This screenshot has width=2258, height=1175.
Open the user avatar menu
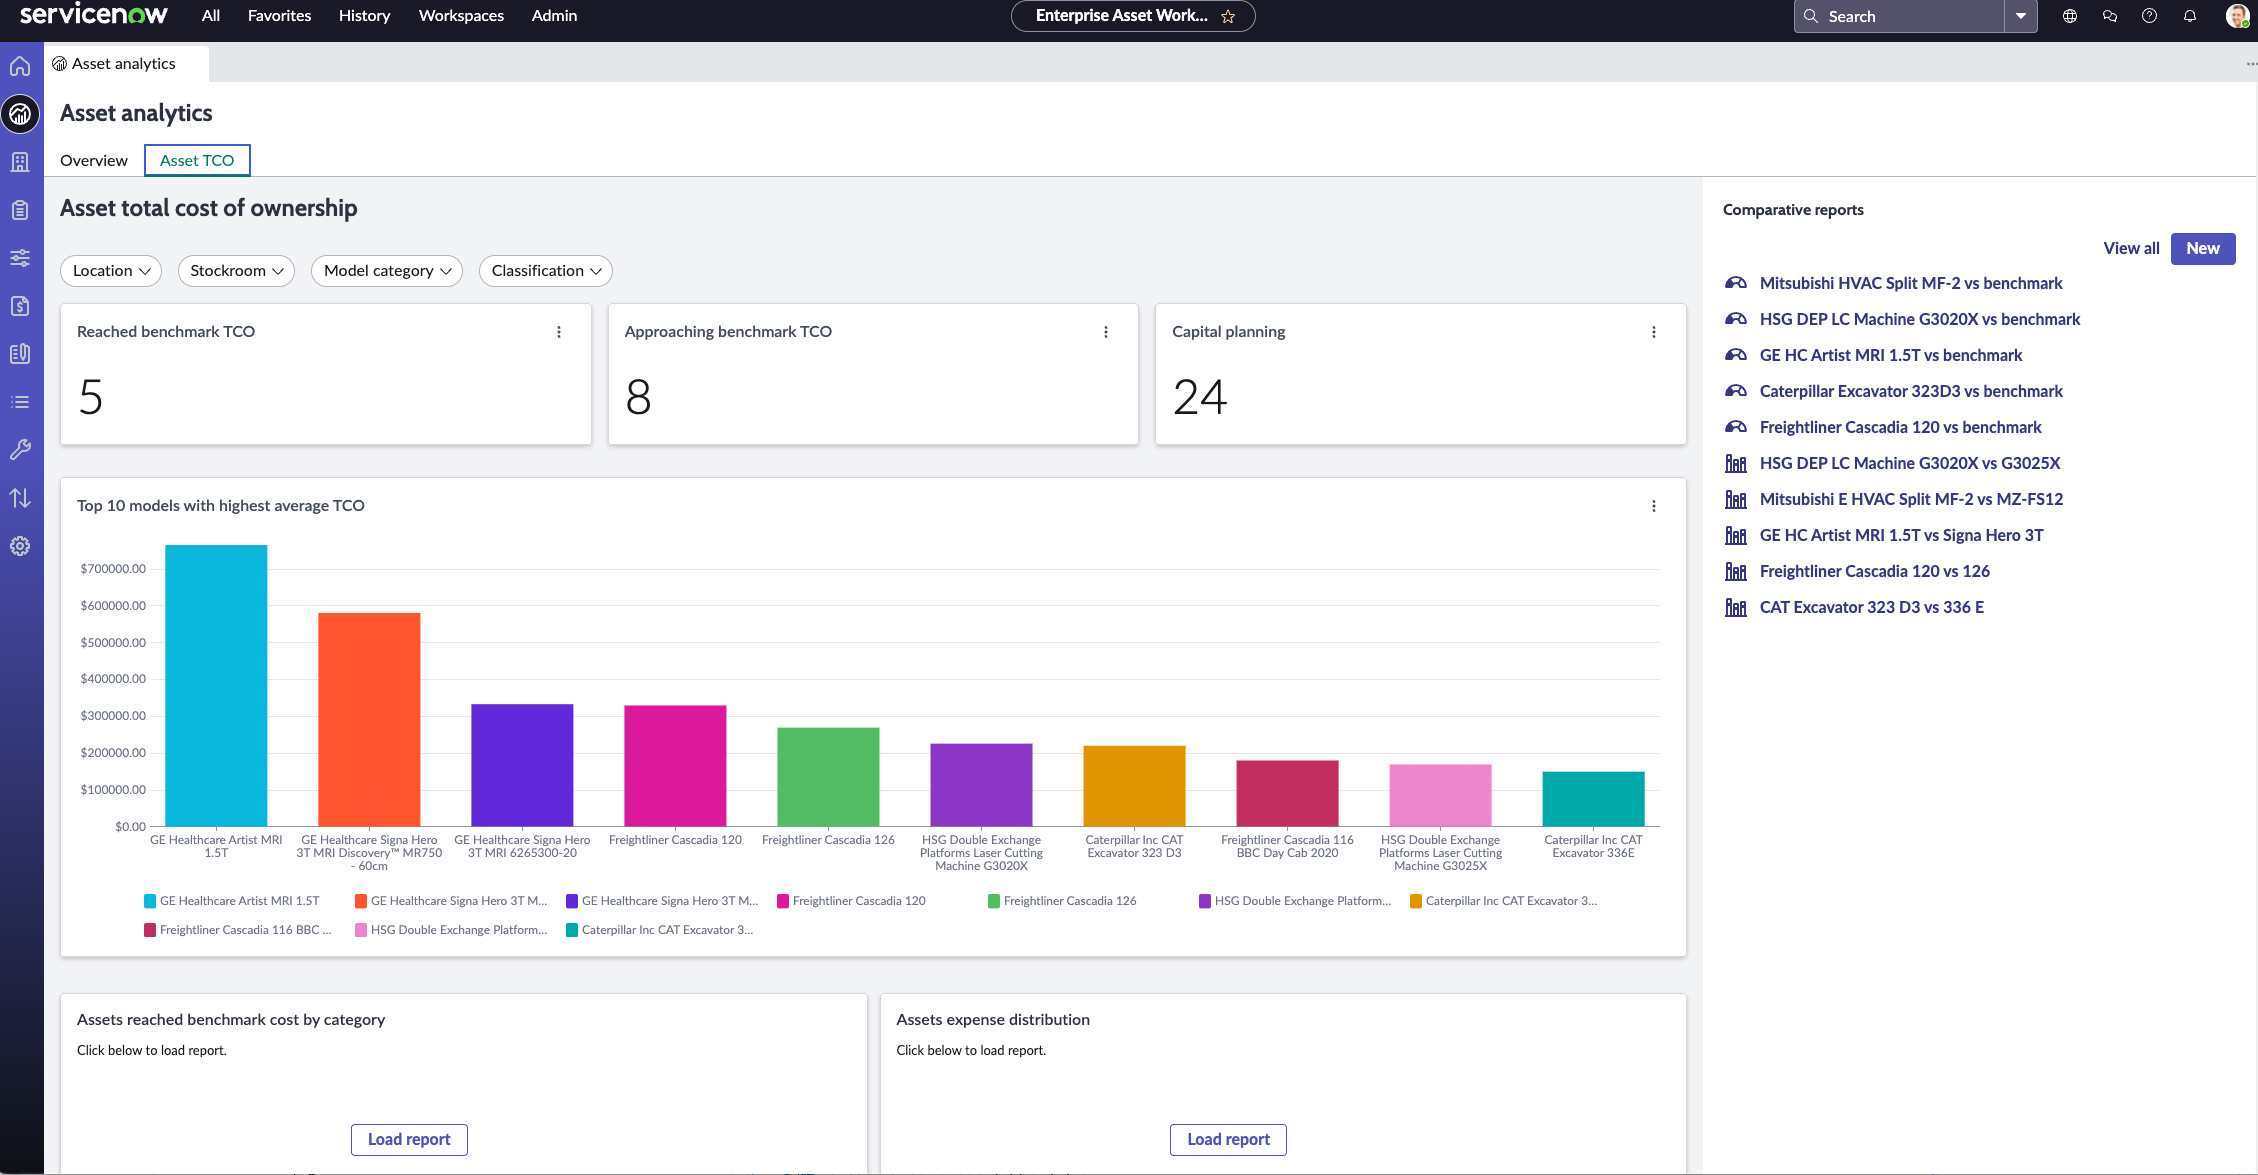(2237, 16)
